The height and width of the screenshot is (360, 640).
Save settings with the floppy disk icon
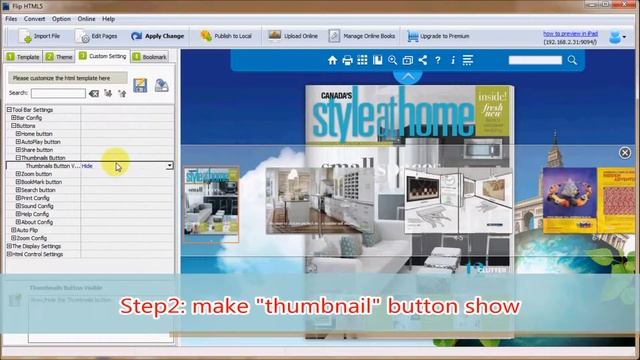click(x=140, y=85)
